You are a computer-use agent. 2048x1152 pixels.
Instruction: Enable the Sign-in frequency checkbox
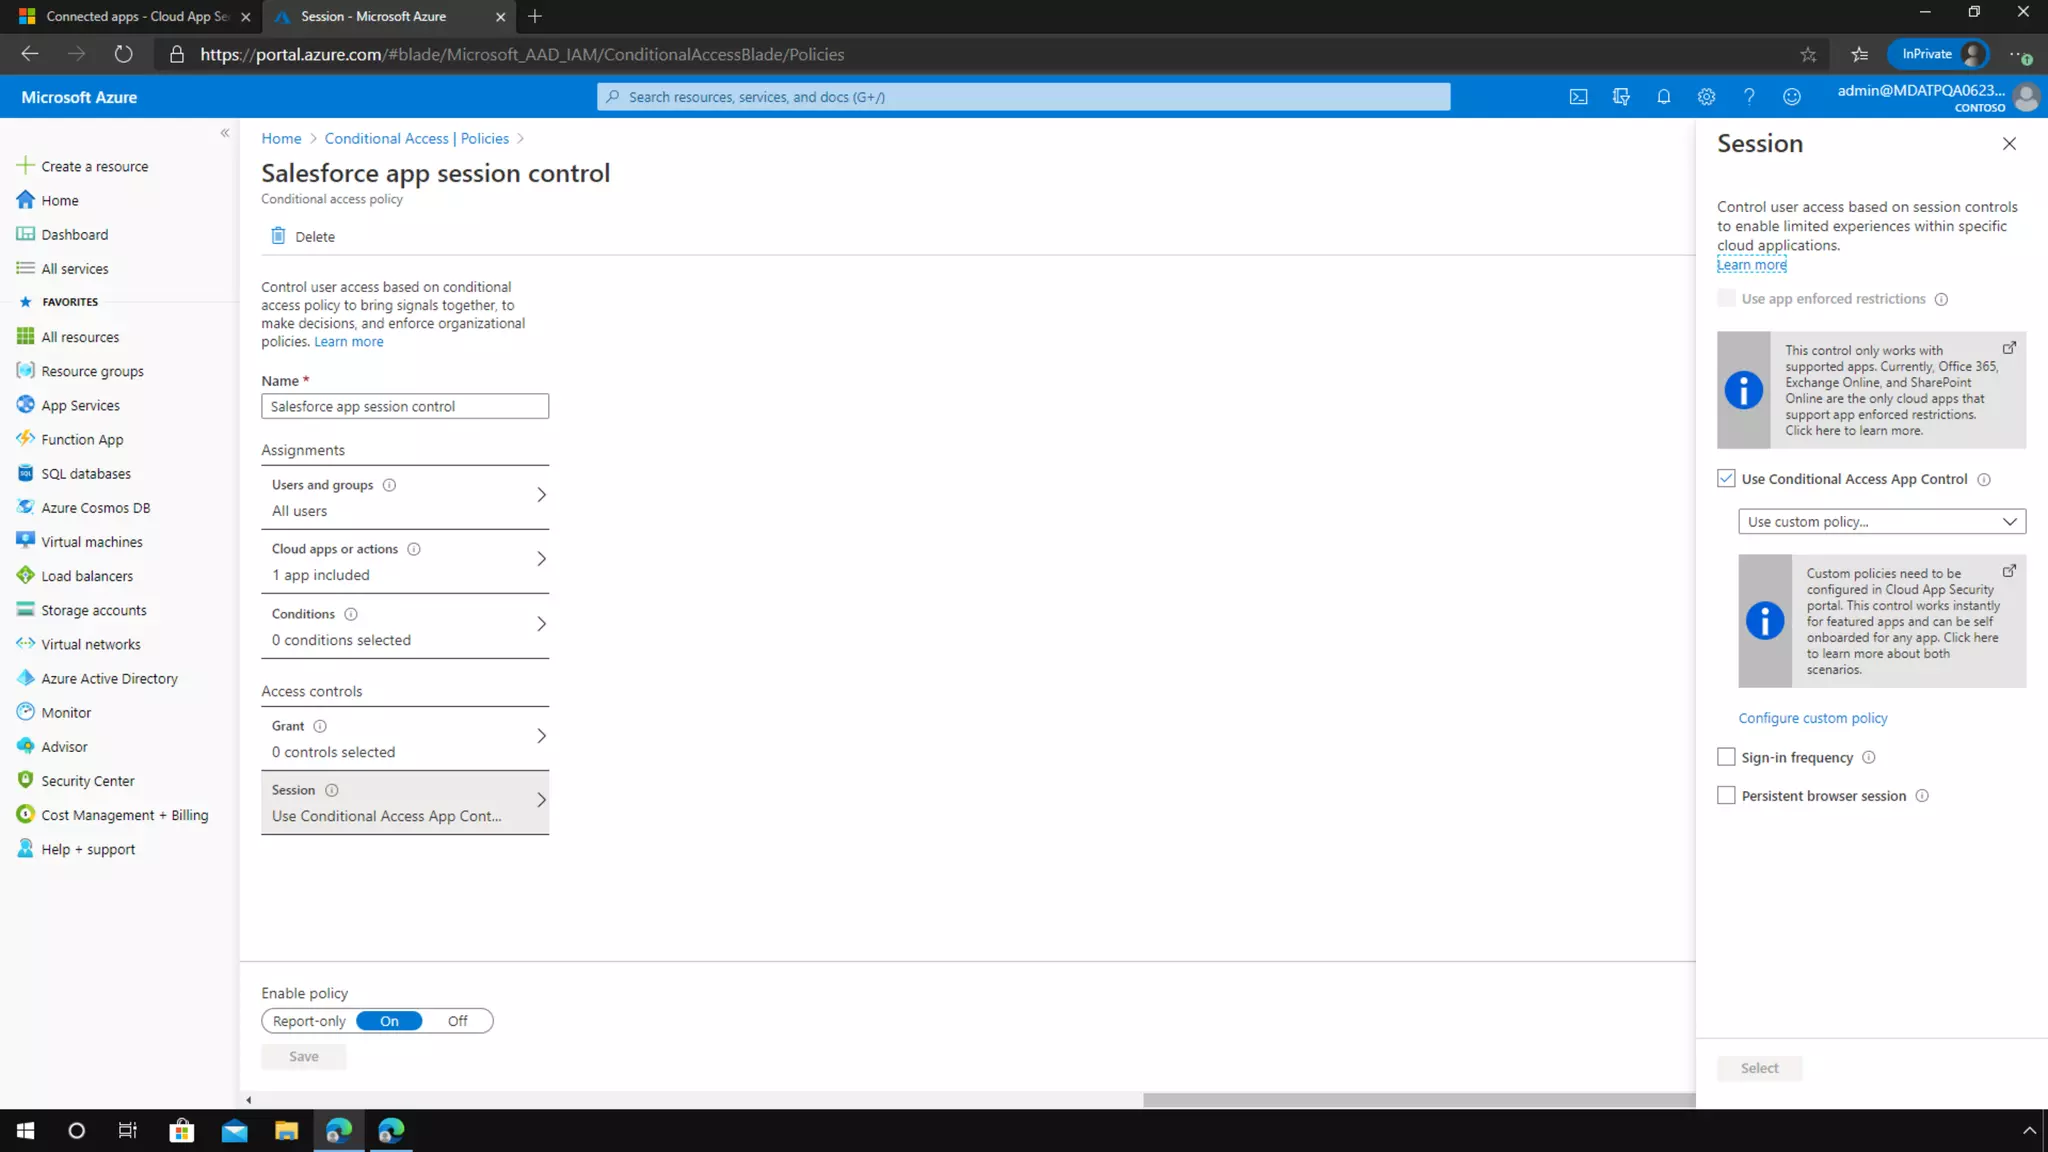[x=1726, y=757]
